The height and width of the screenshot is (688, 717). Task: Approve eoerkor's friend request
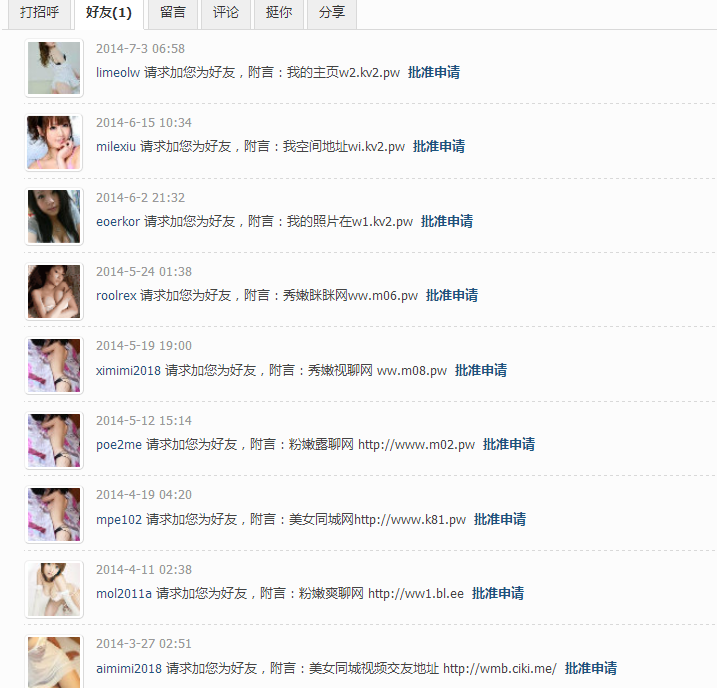(x=447, y=221)
